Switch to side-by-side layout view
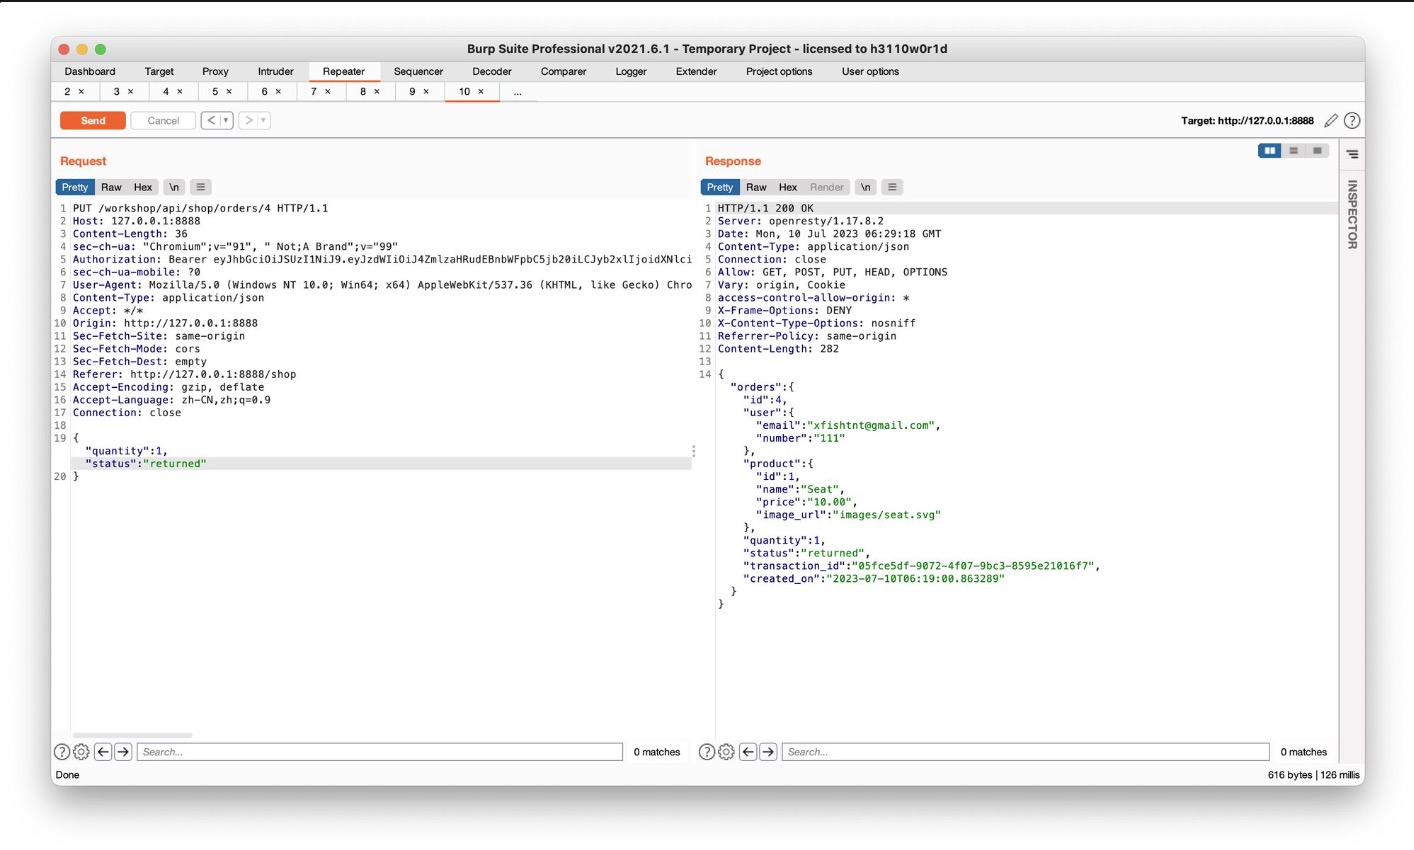 [x=1270, y=151]
